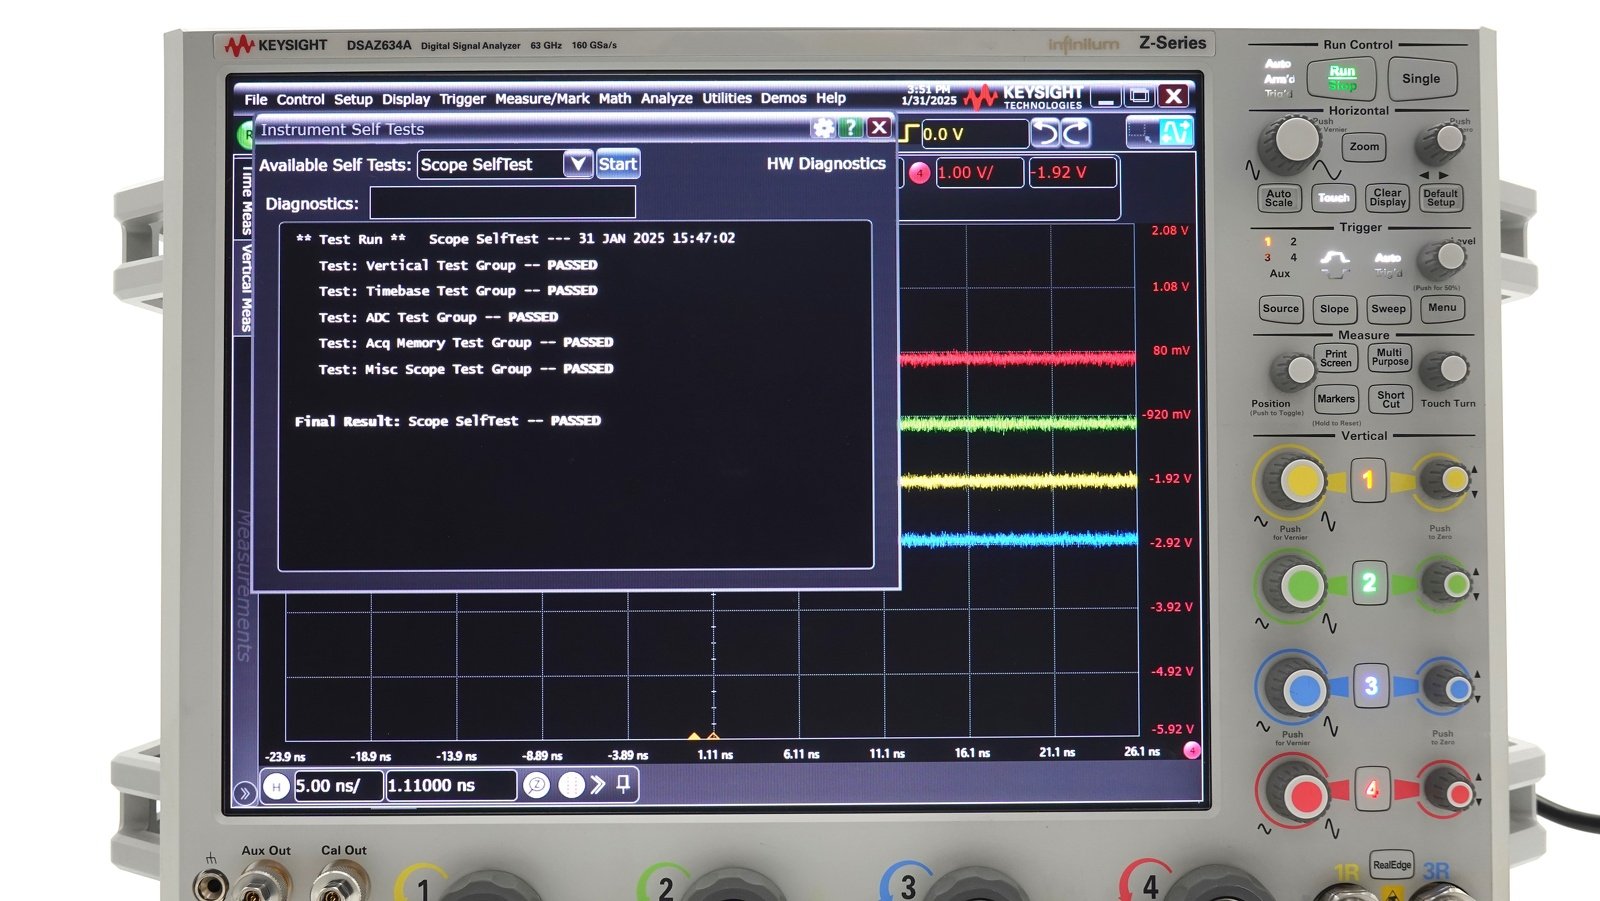Open the Time Meas side tab
This screenshot has width=1600, height=901.
click(246, 200)
